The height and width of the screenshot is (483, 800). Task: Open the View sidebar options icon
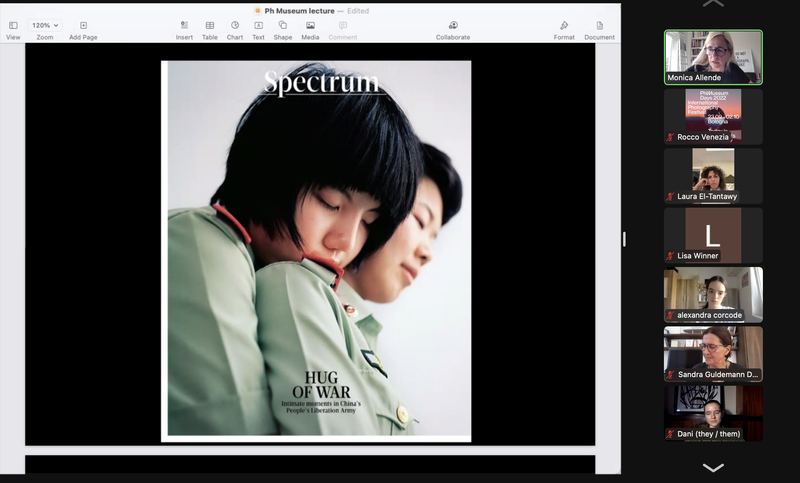coord(13,26)
